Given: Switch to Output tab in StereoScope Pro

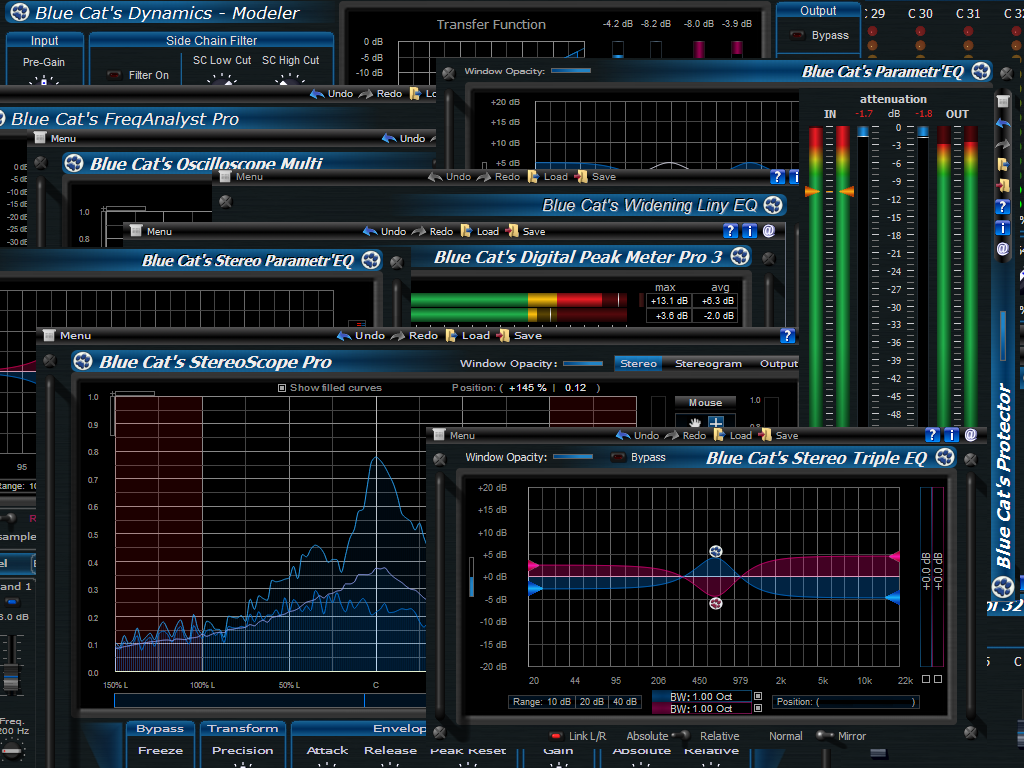Looking at the screenshot, I should (778, 363).
